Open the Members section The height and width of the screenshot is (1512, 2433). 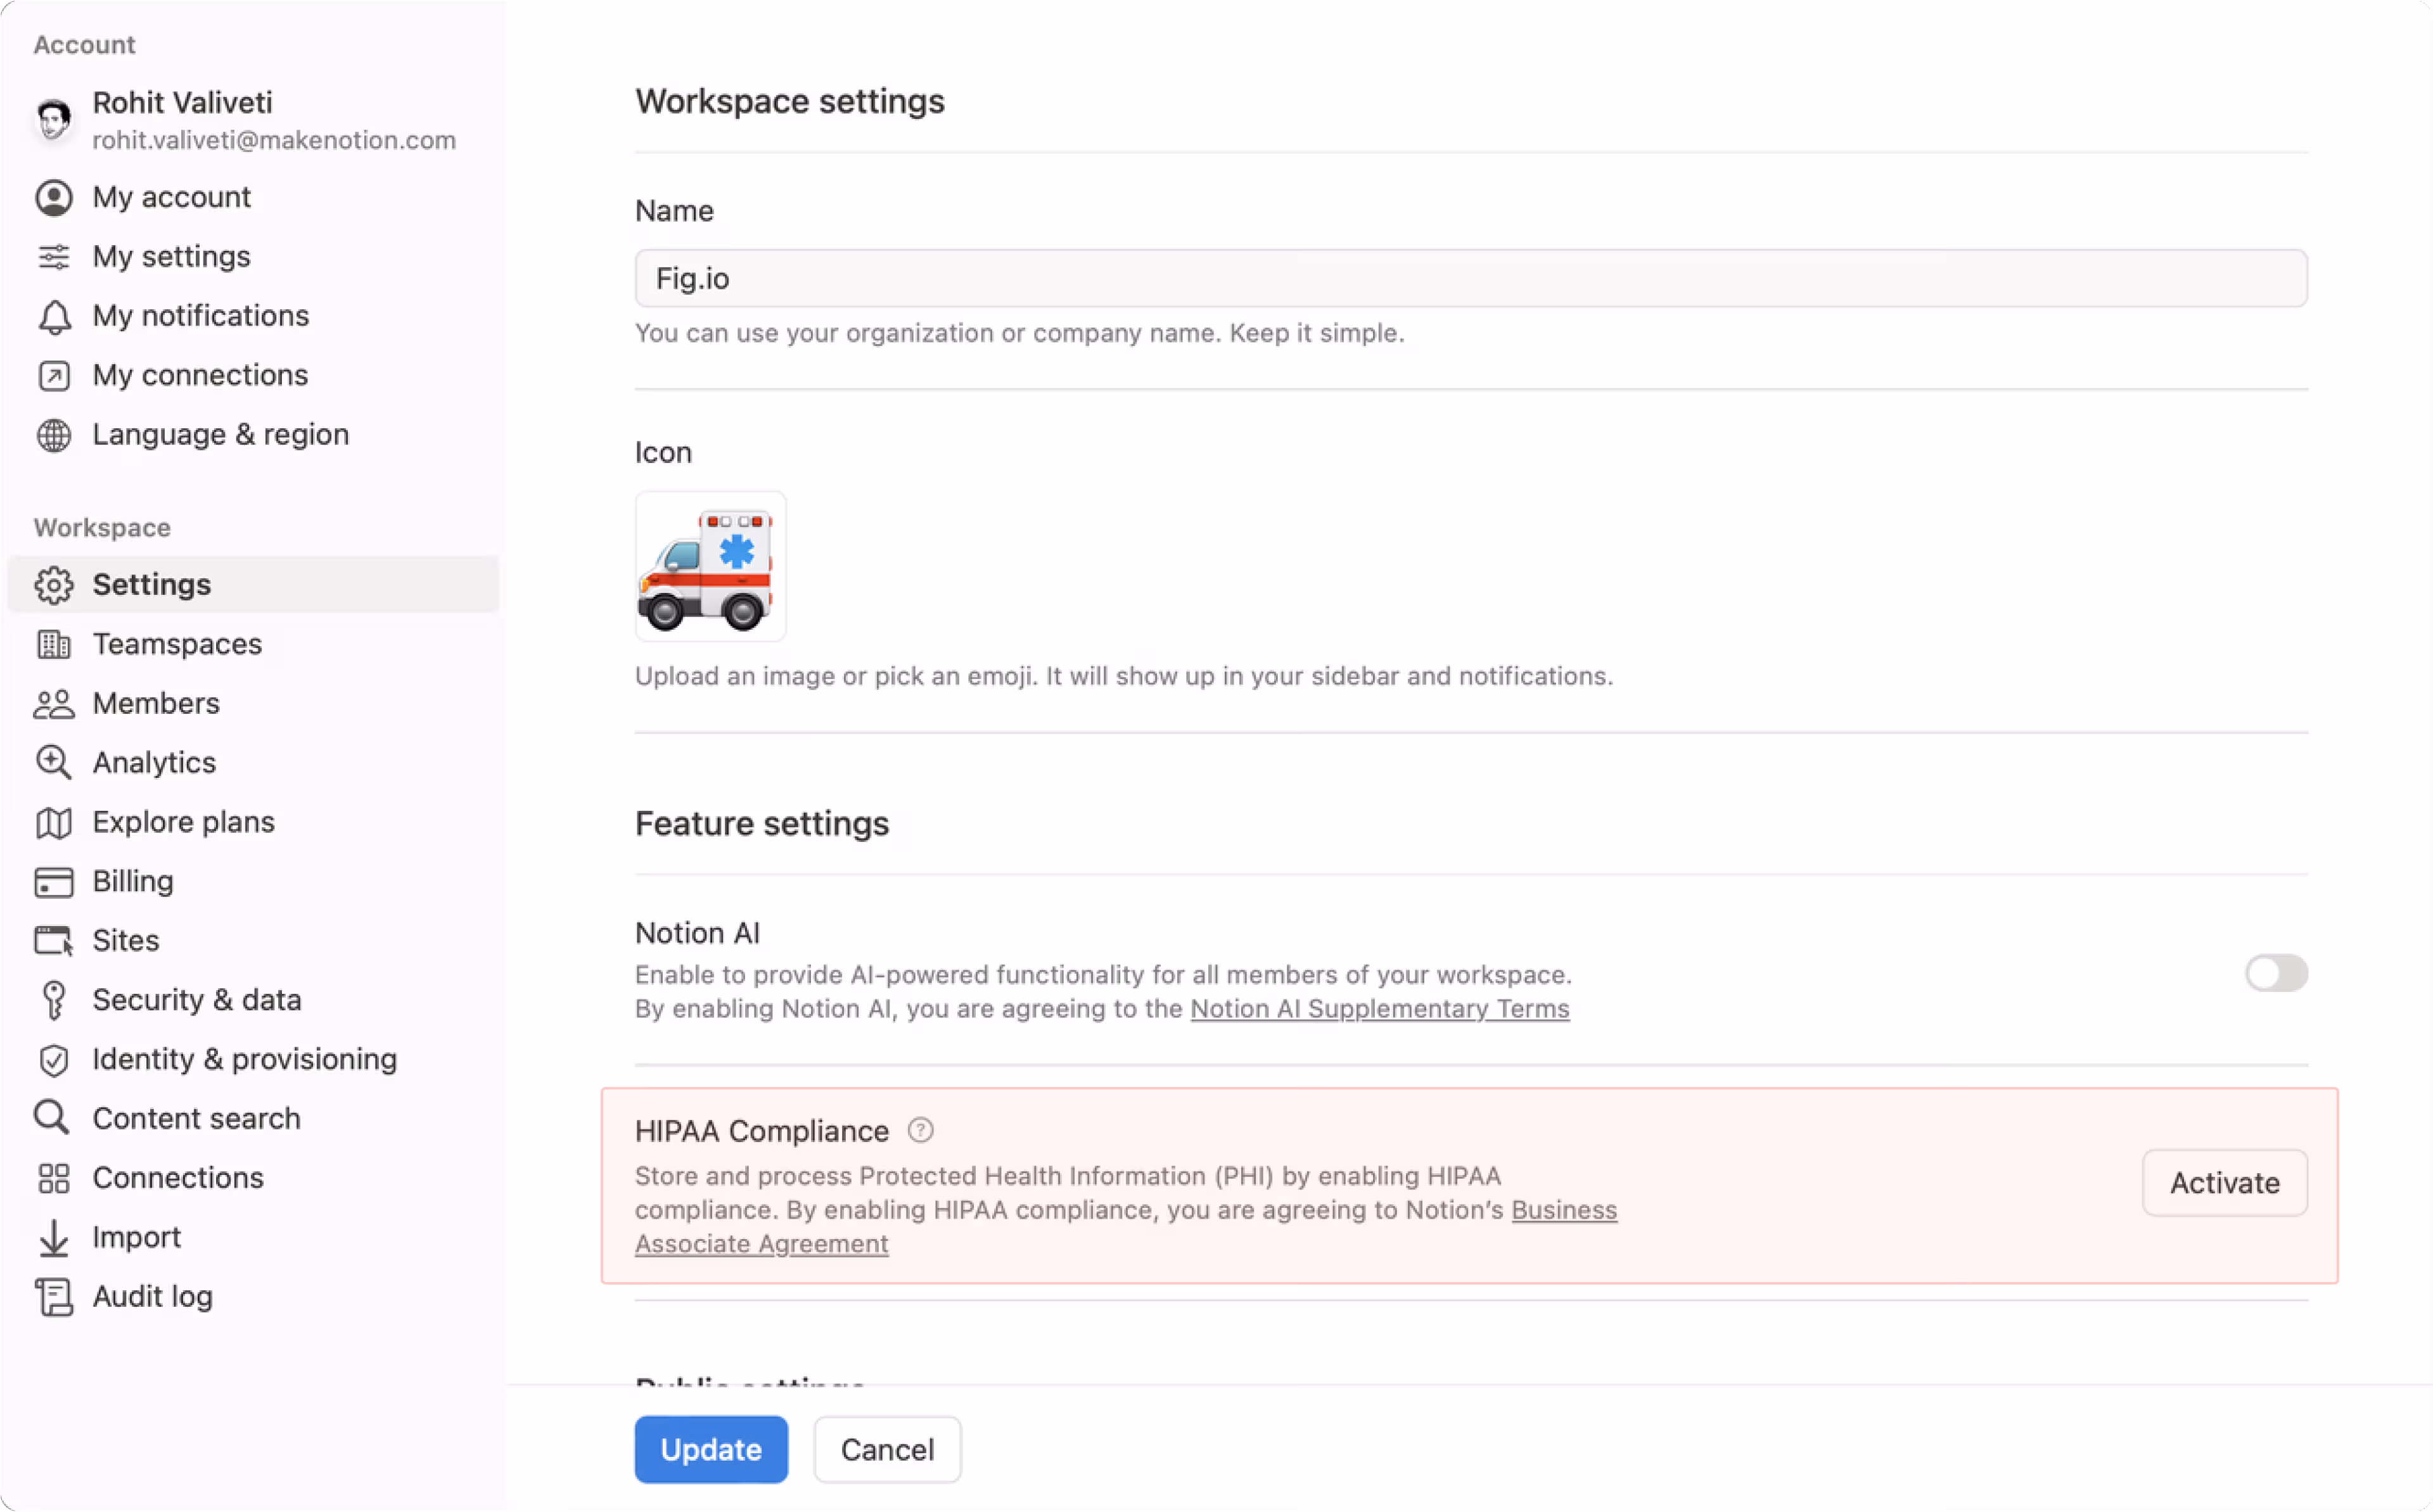click(x=156, y=703)
